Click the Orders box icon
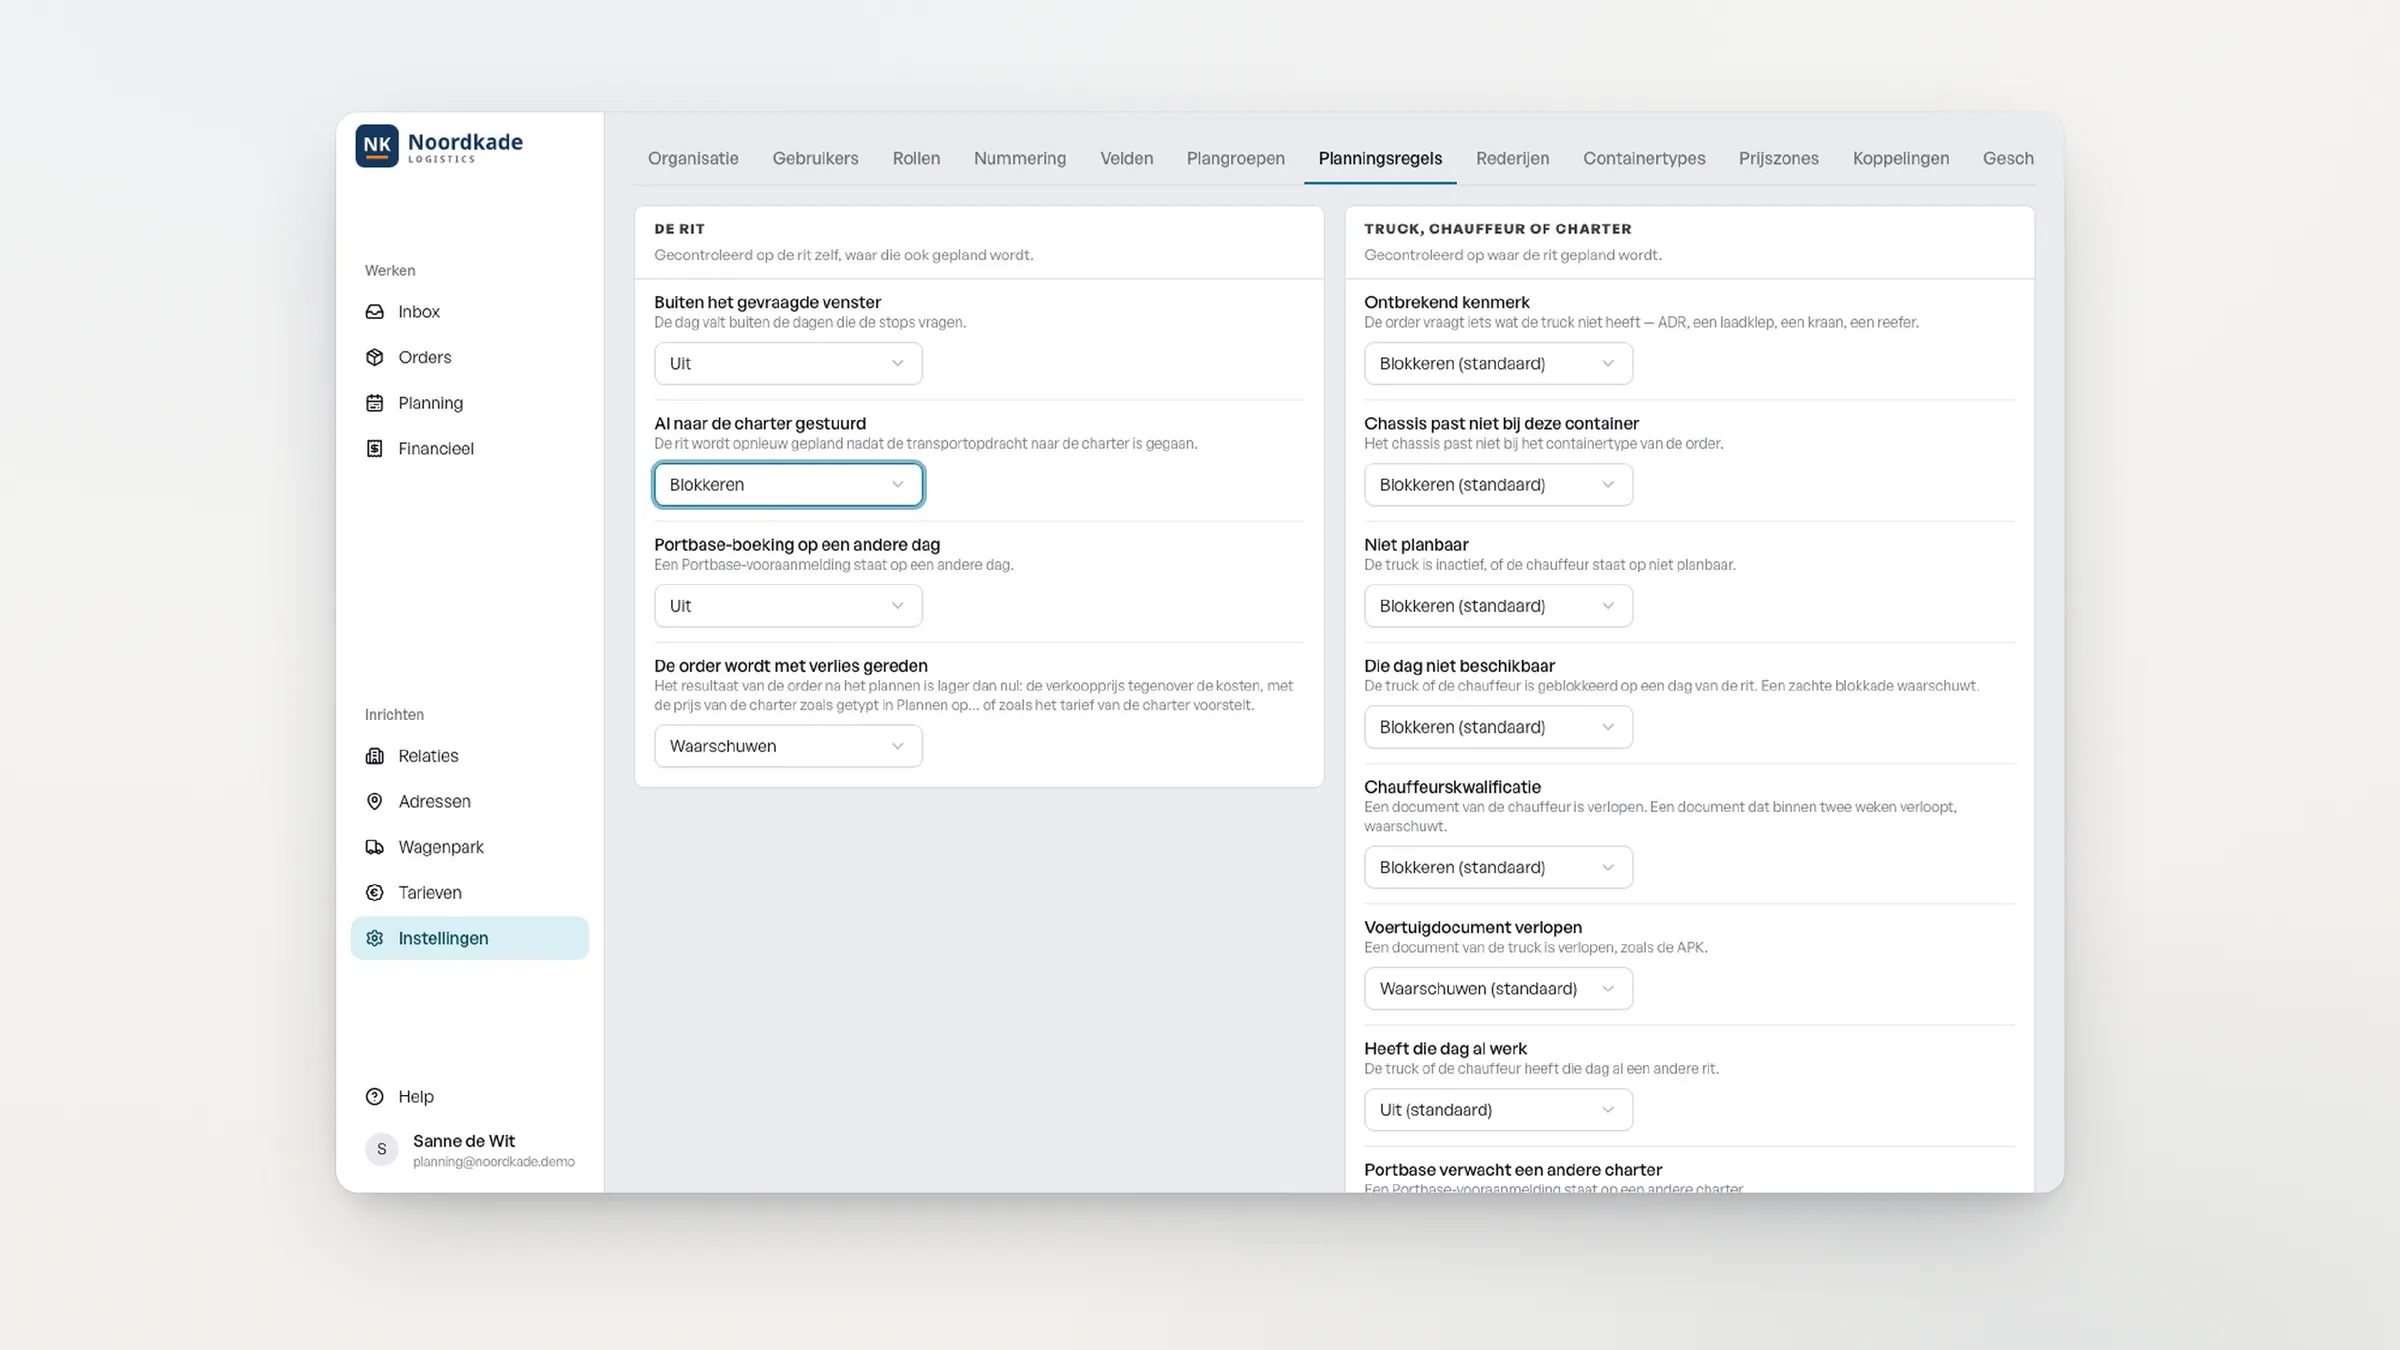Image resolution: width=2400 pixels, height=1350 pixels. pyautogui.click(x=375, y=357)
